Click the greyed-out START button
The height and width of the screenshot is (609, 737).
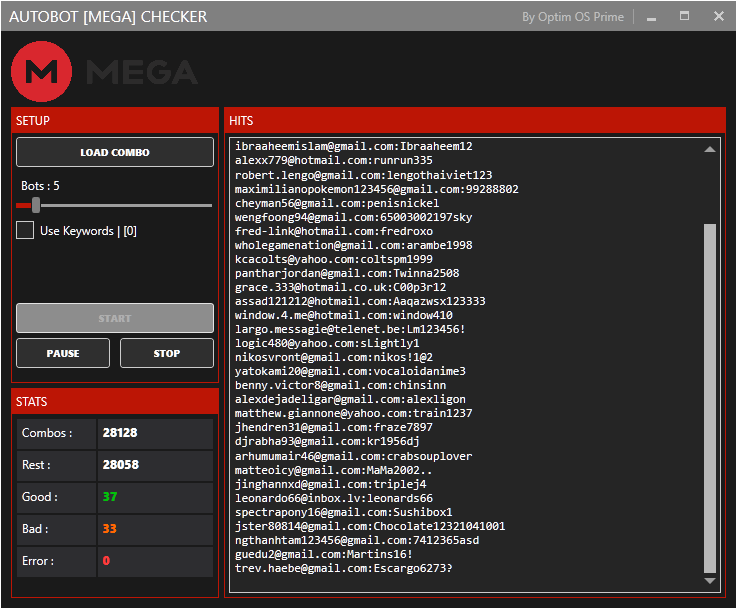(115, 318)
